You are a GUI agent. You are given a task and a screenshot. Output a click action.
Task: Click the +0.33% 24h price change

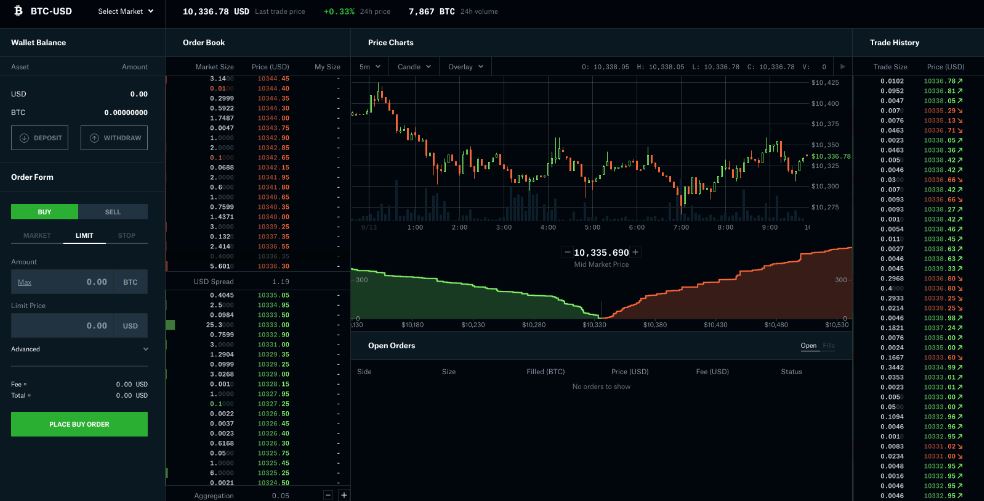[339, 11]
